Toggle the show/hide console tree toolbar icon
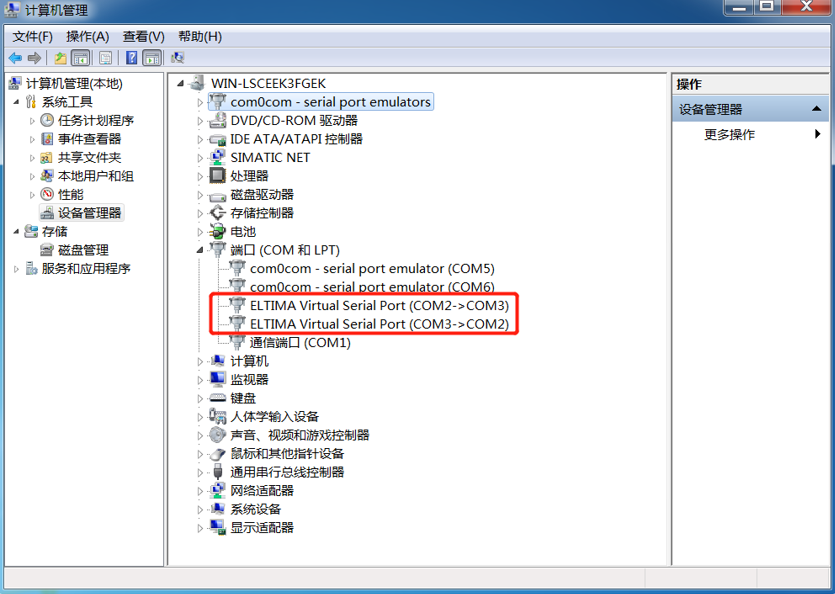The height and width of the screenshot is (594, 835). (x=81, y=58)
